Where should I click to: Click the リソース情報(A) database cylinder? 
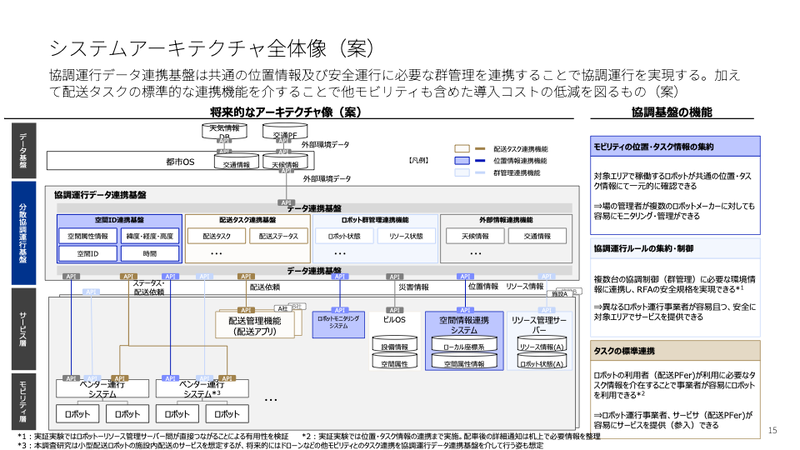tap(541, 346)
